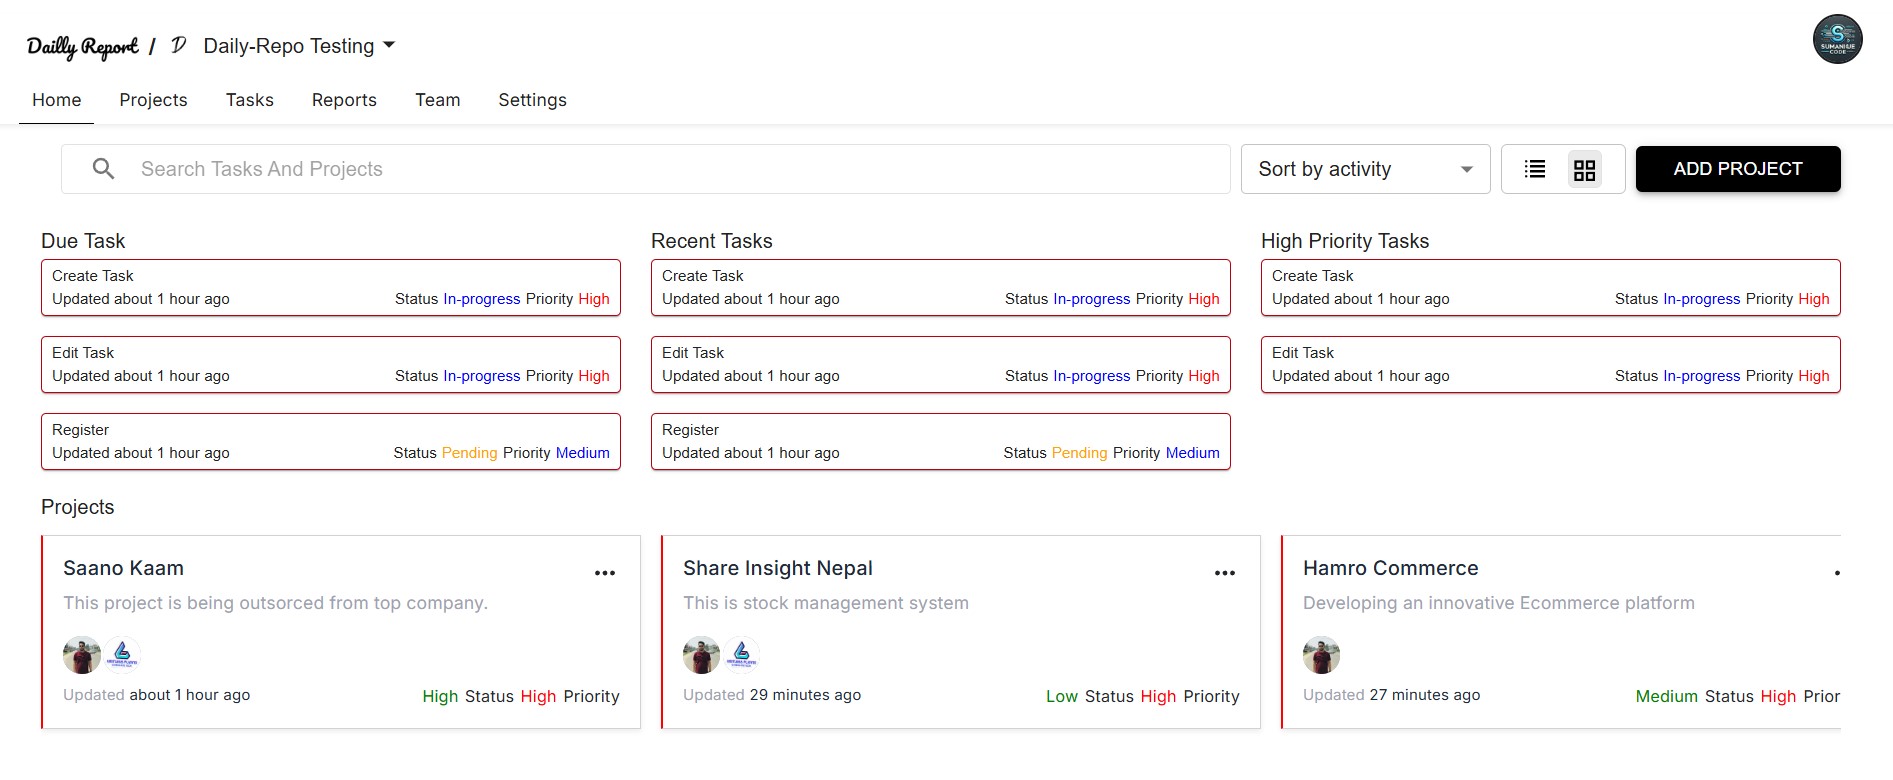
Task: Open Create Task under Due Task
Action: click(x=330, y=287)
